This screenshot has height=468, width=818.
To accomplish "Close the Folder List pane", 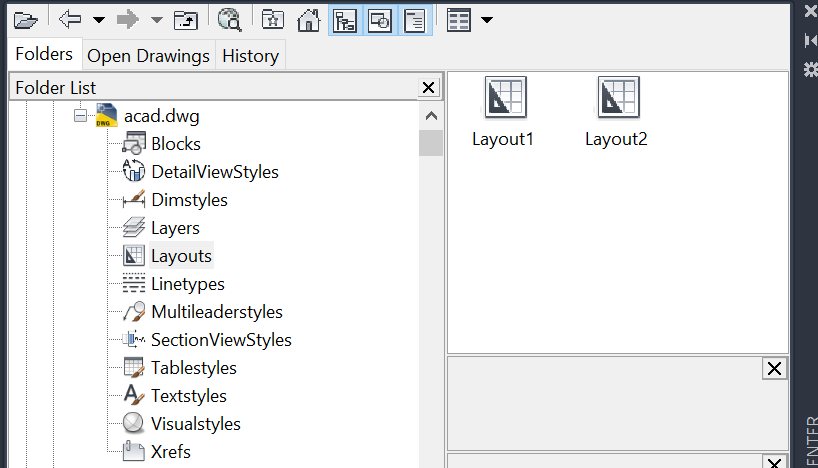I will [x=428, y=88].
